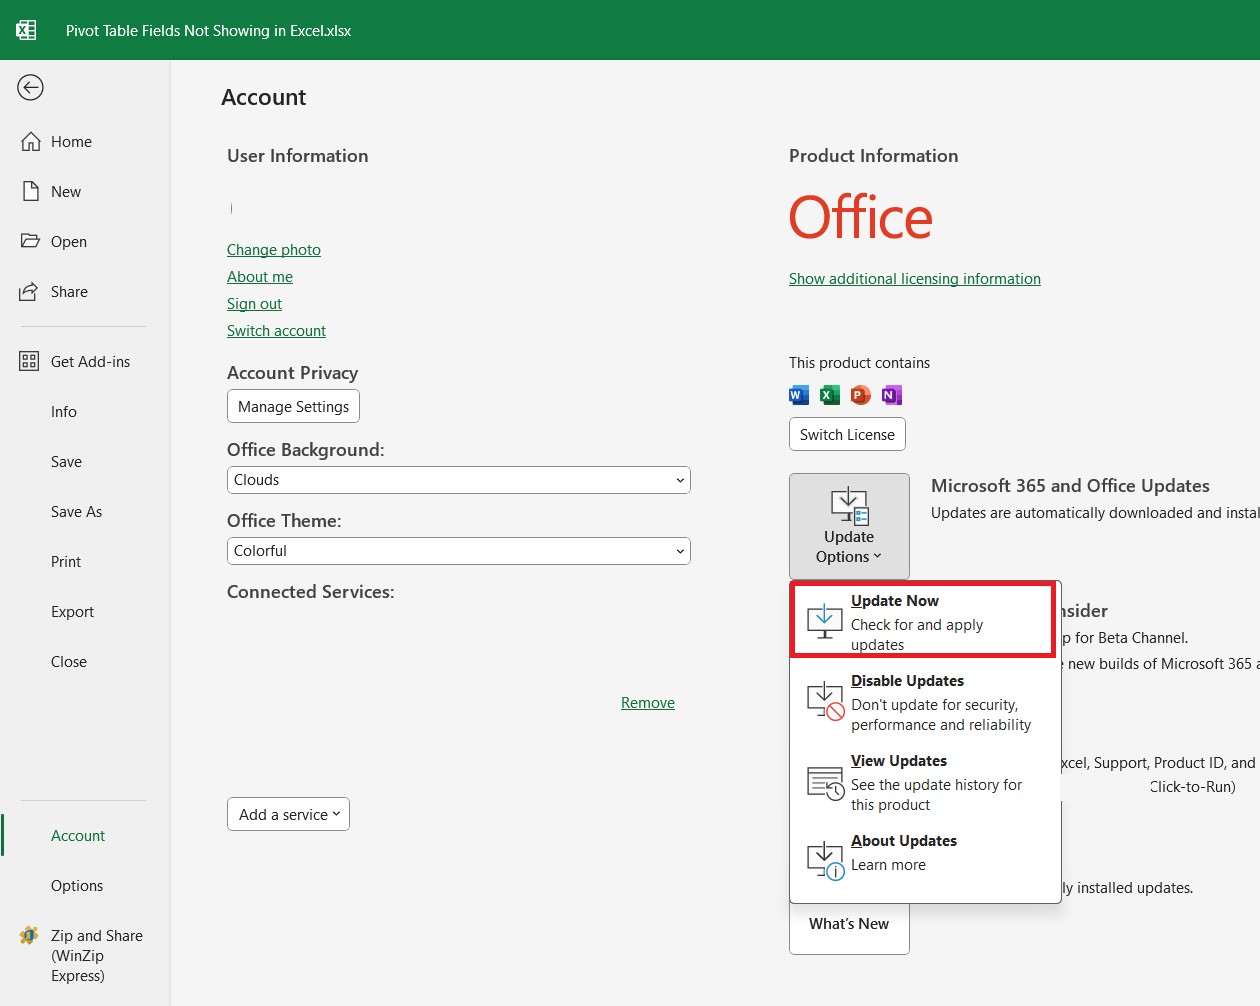Click the Excel logo in title bar
This screenshot has width=1260, height=1006.
(x=27, y=30)
